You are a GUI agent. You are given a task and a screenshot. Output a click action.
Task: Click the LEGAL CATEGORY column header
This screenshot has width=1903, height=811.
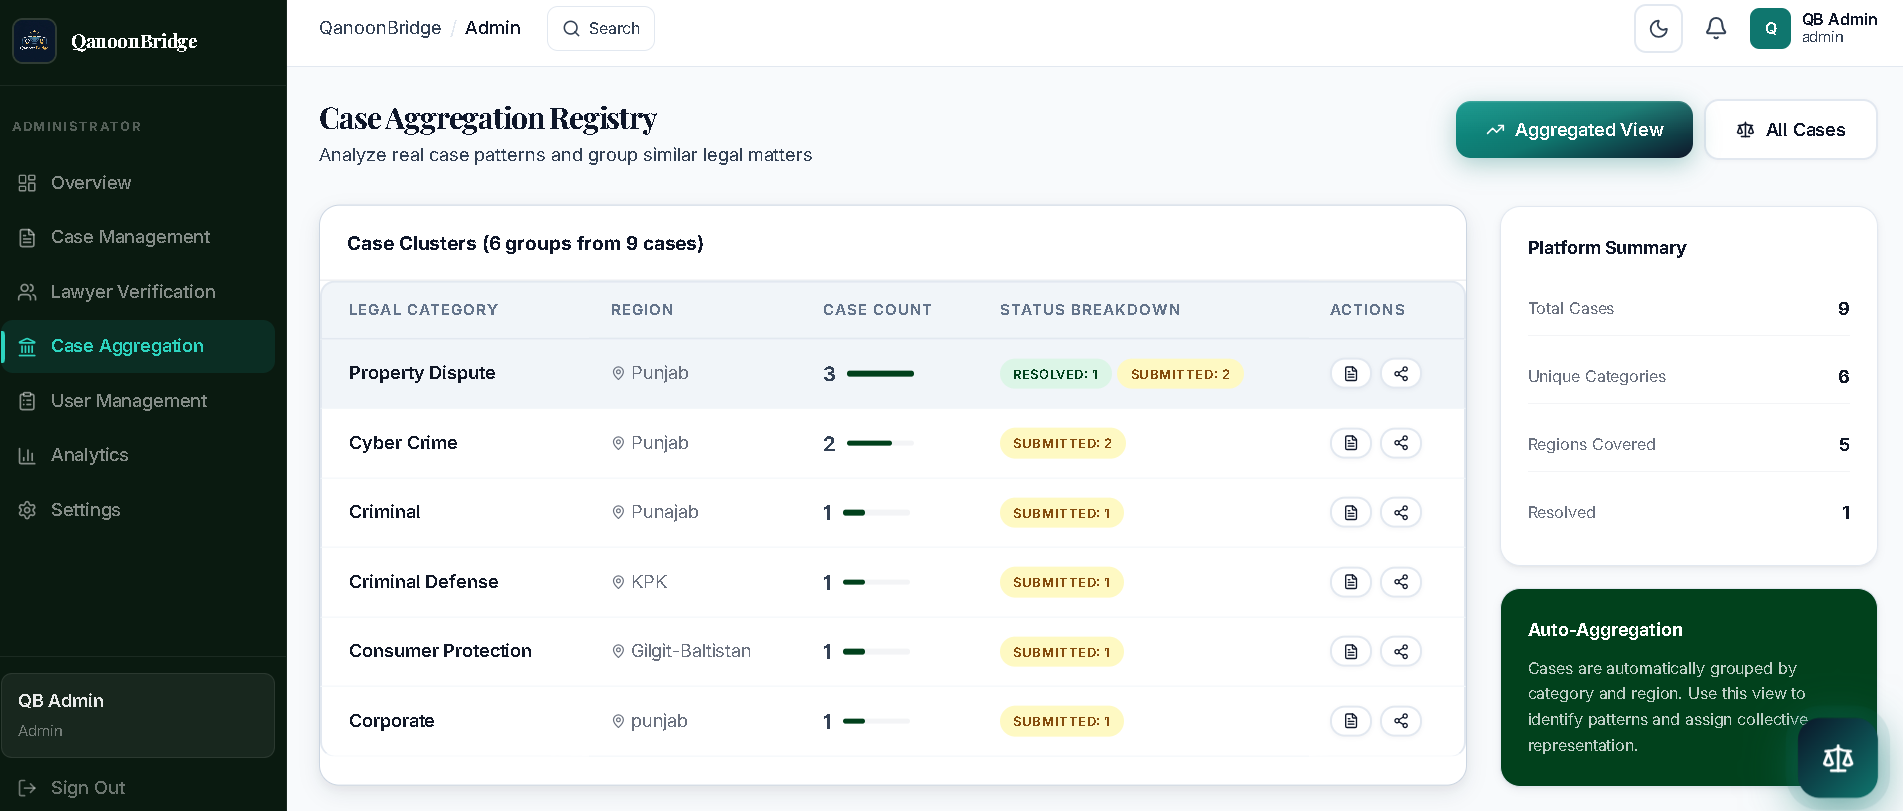coord(423,310)
